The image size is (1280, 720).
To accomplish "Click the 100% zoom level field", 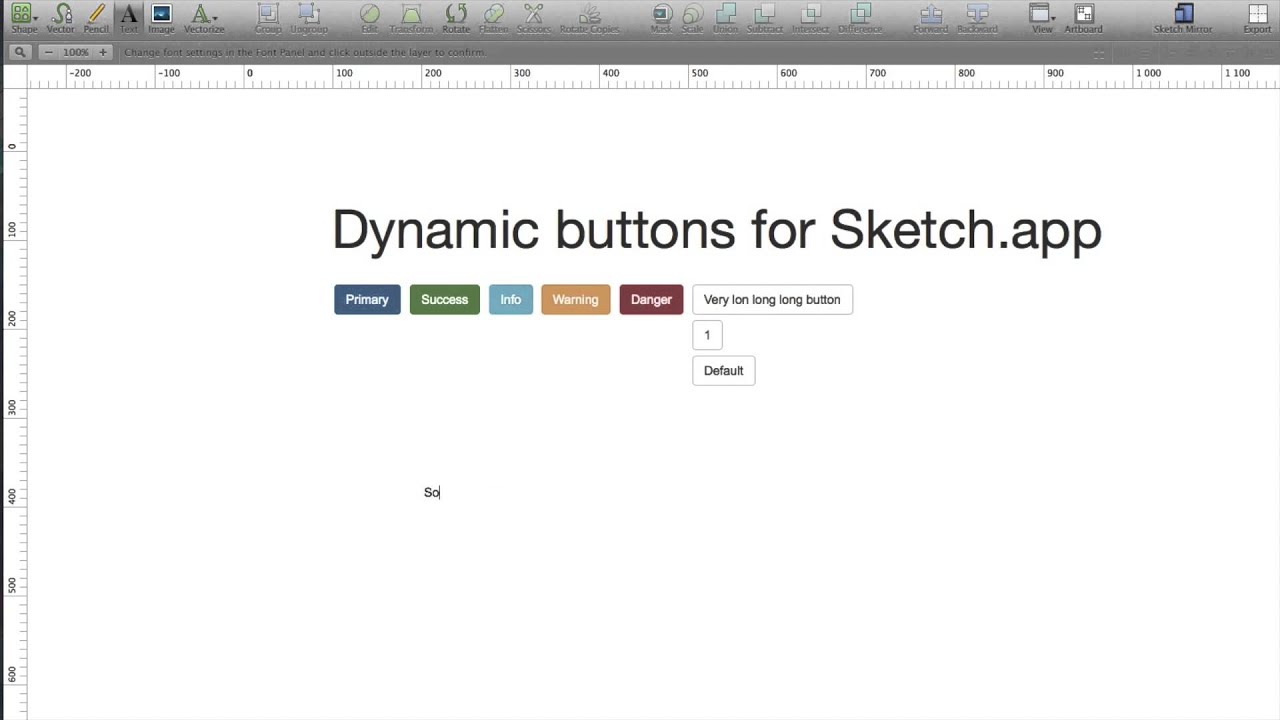I will [75, 52].
